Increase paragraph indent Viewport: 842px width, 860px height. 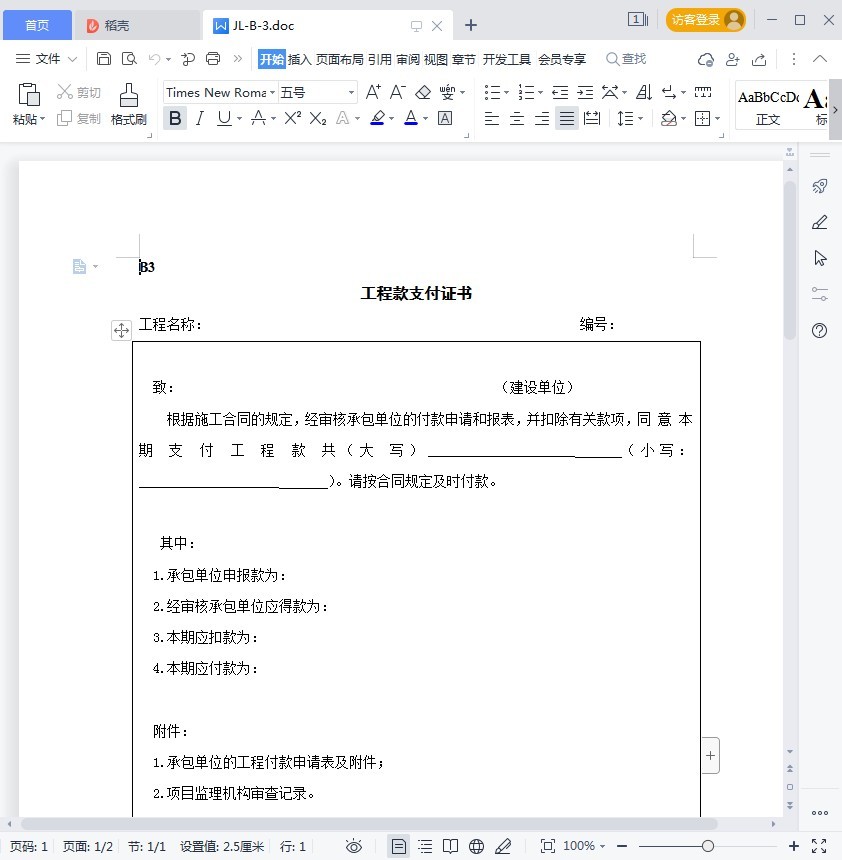click(x=585, y=92)
